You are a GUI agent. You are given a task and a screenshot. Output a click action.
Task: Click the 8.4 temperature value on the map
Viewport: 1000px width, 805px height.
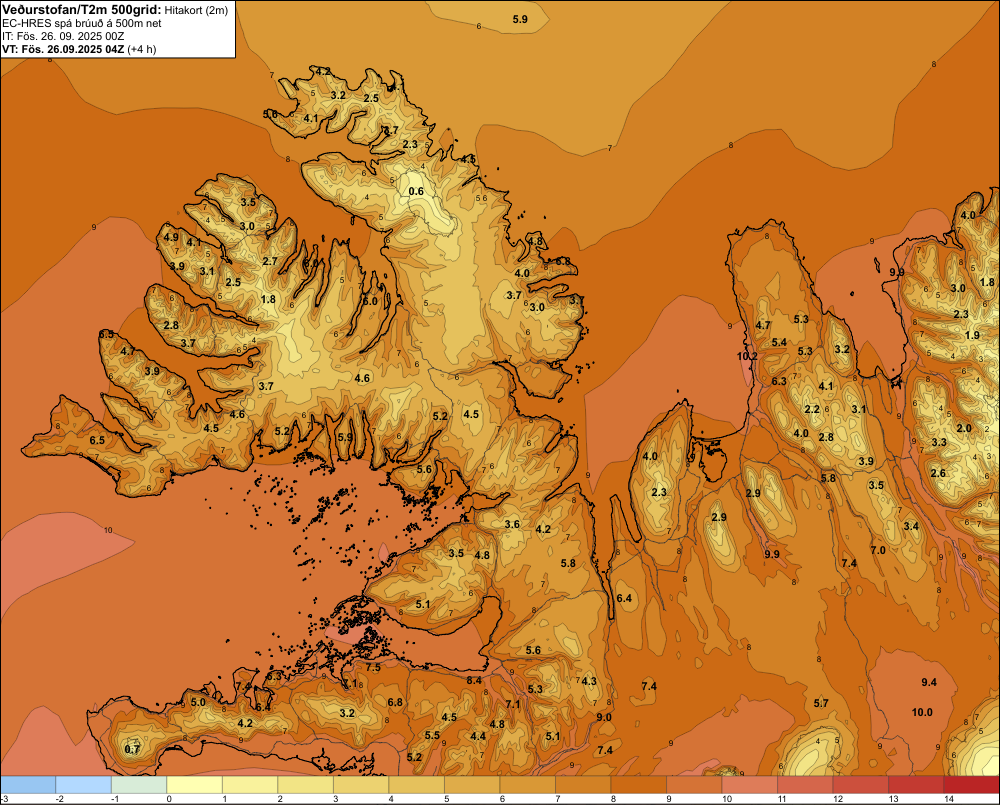pos(474,681)
